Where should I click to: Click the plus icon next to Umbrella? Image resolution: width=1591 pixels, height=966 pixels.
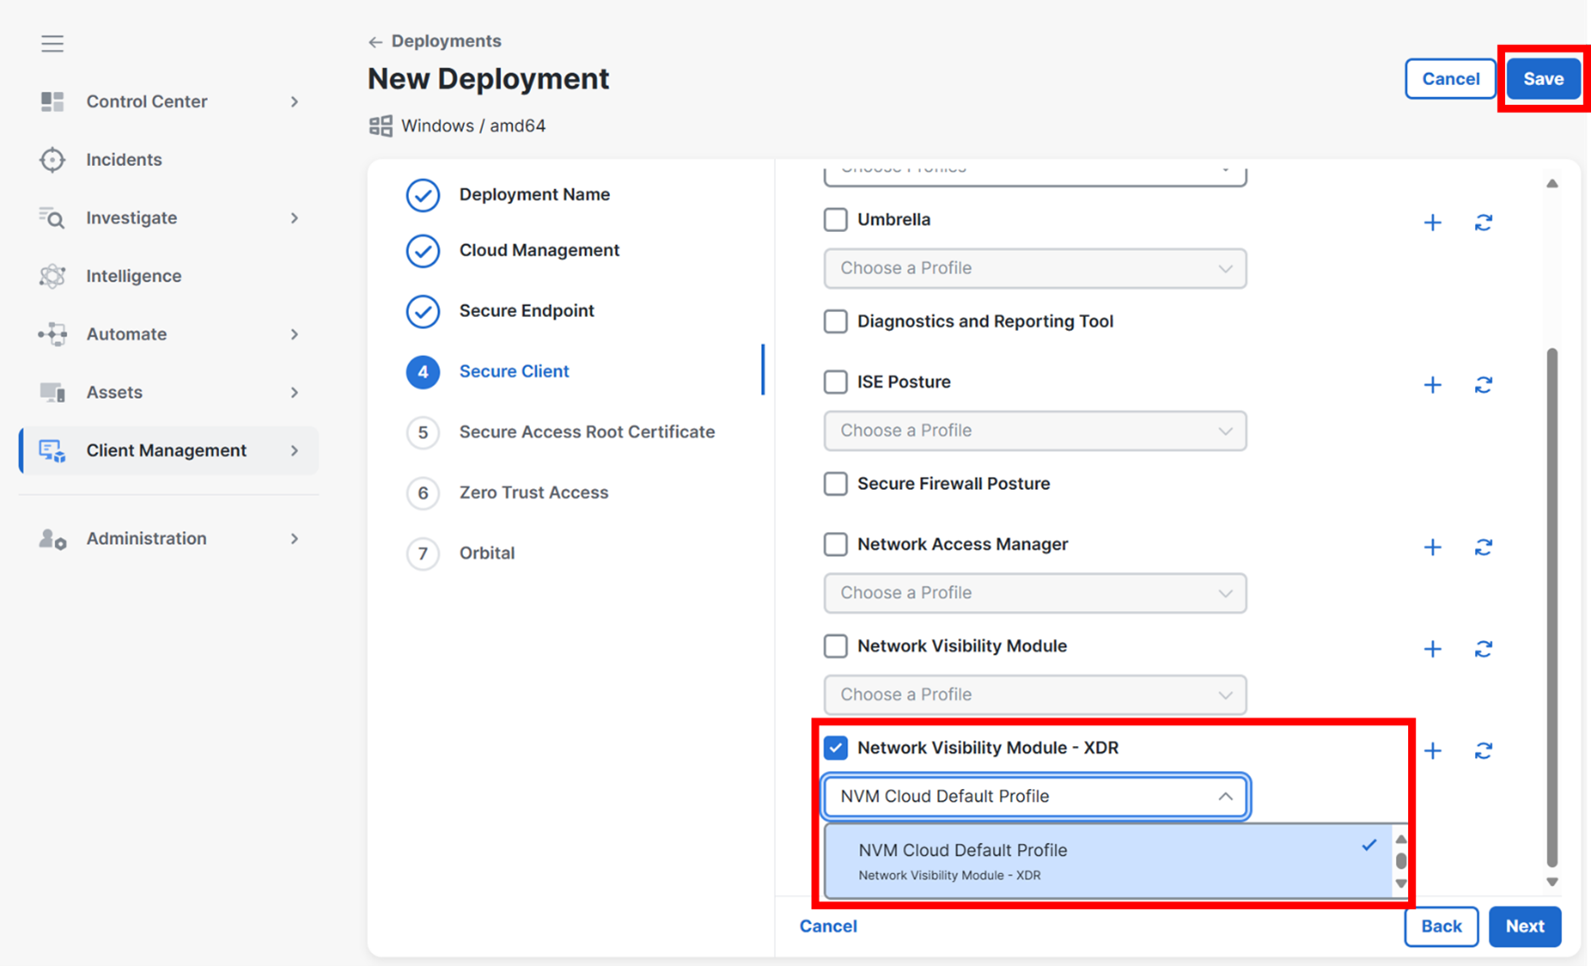[1432, 222]
